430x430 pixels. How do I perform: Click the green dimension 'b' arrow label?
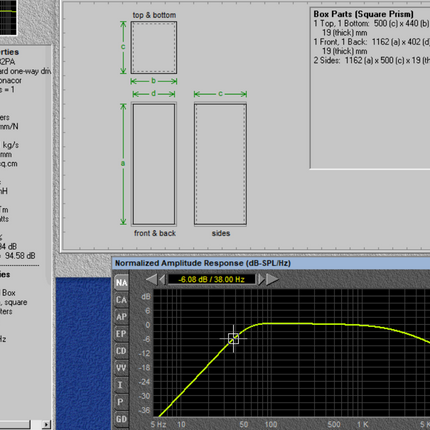(x=153, y=81)
